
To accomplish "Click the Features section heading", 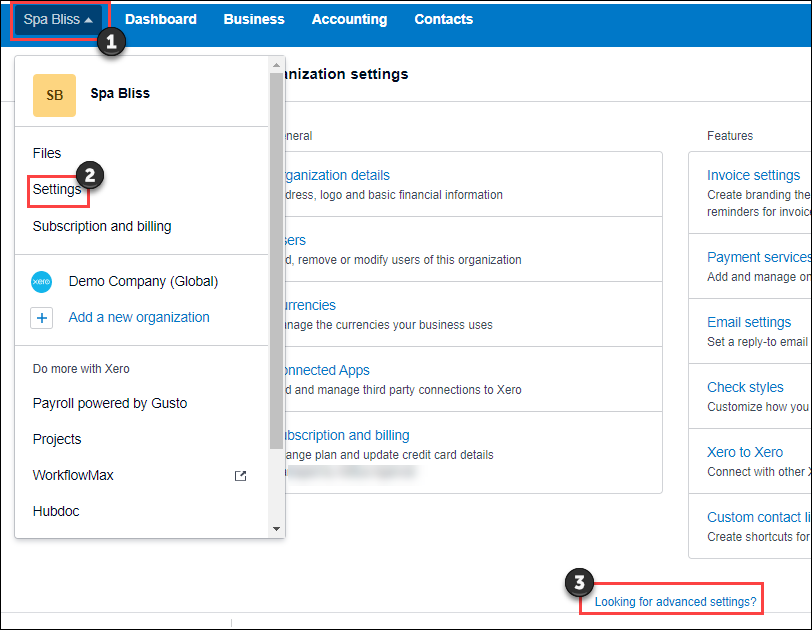I will pos(730,136).
